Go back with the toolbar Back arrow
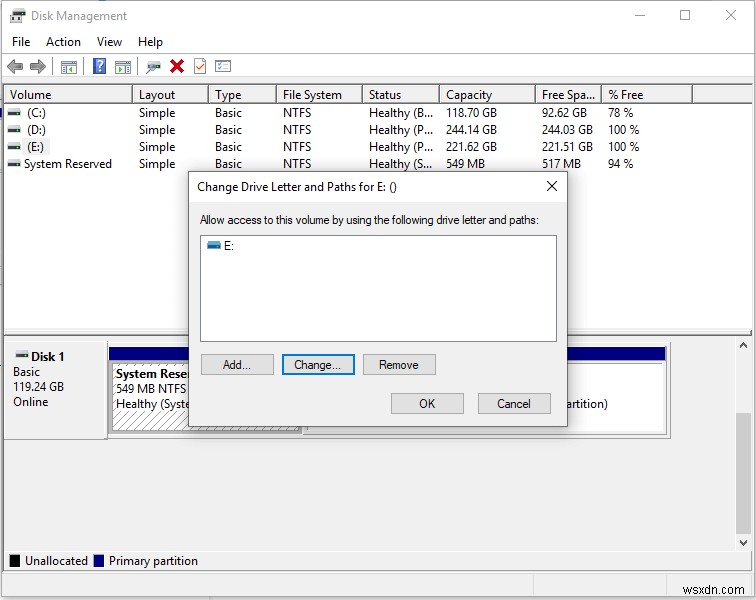Screen dimensions: 756x600 point(15,66)
